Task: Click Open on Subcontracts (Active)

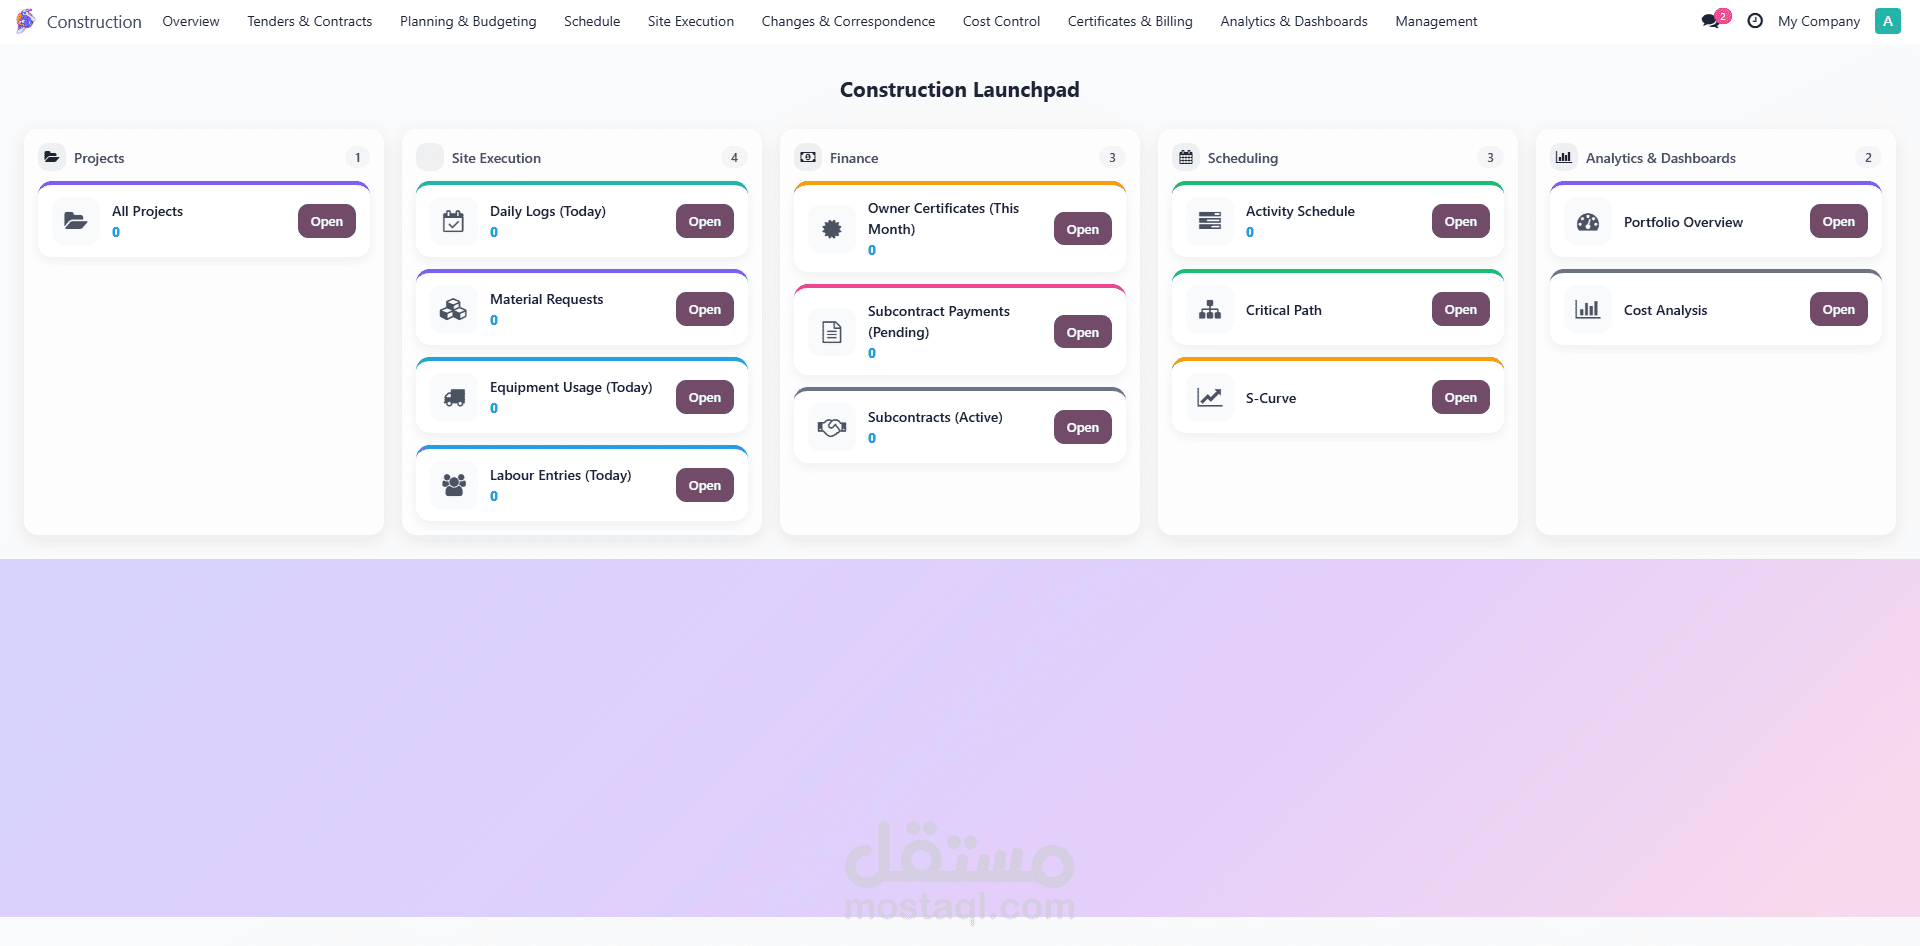Action: (1083, 427)
